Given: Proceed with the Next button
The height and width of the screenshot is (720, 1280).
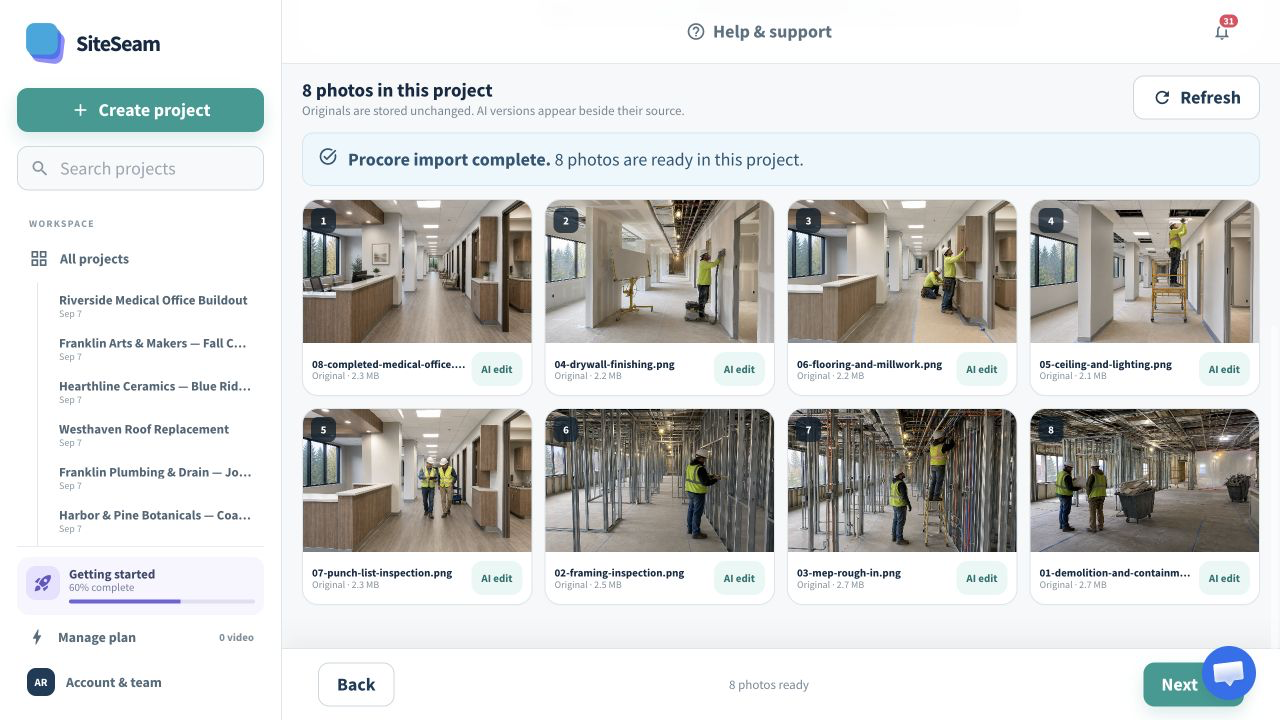Looking at the screenshot, I should coord(1179,684).
